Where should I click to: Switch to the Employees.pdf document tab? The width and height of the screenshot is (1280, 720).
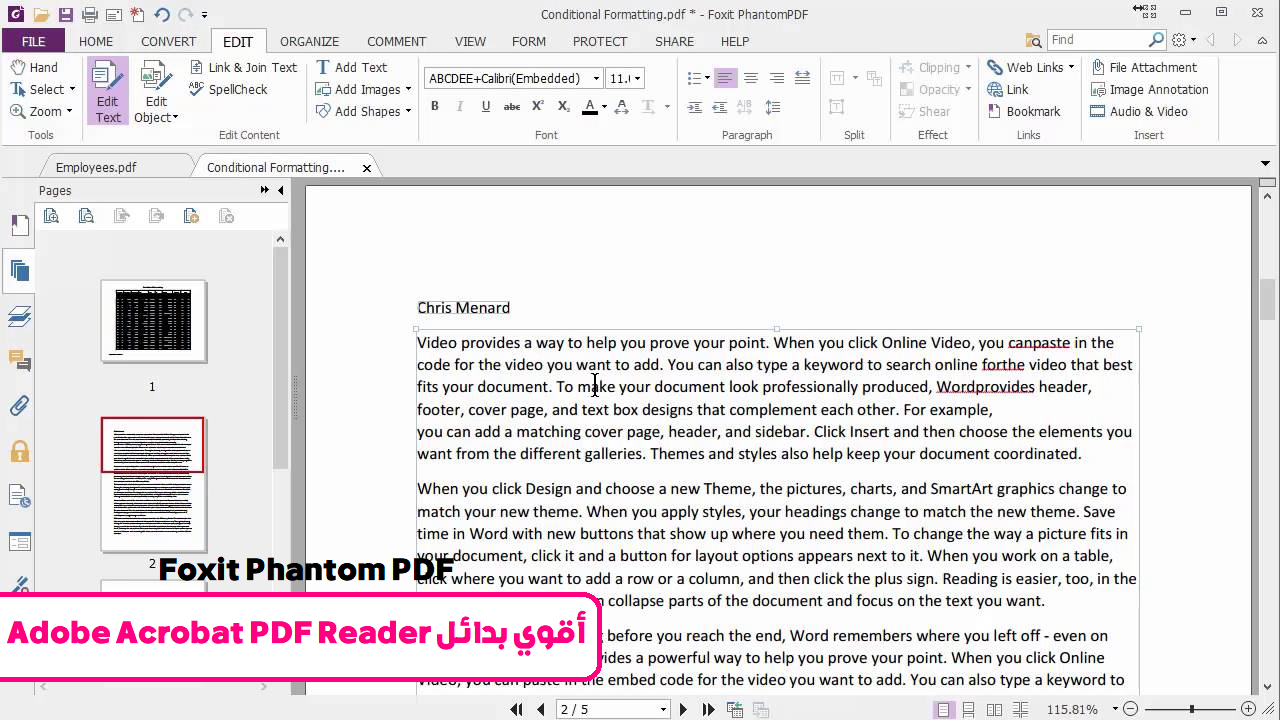point(96,167)
